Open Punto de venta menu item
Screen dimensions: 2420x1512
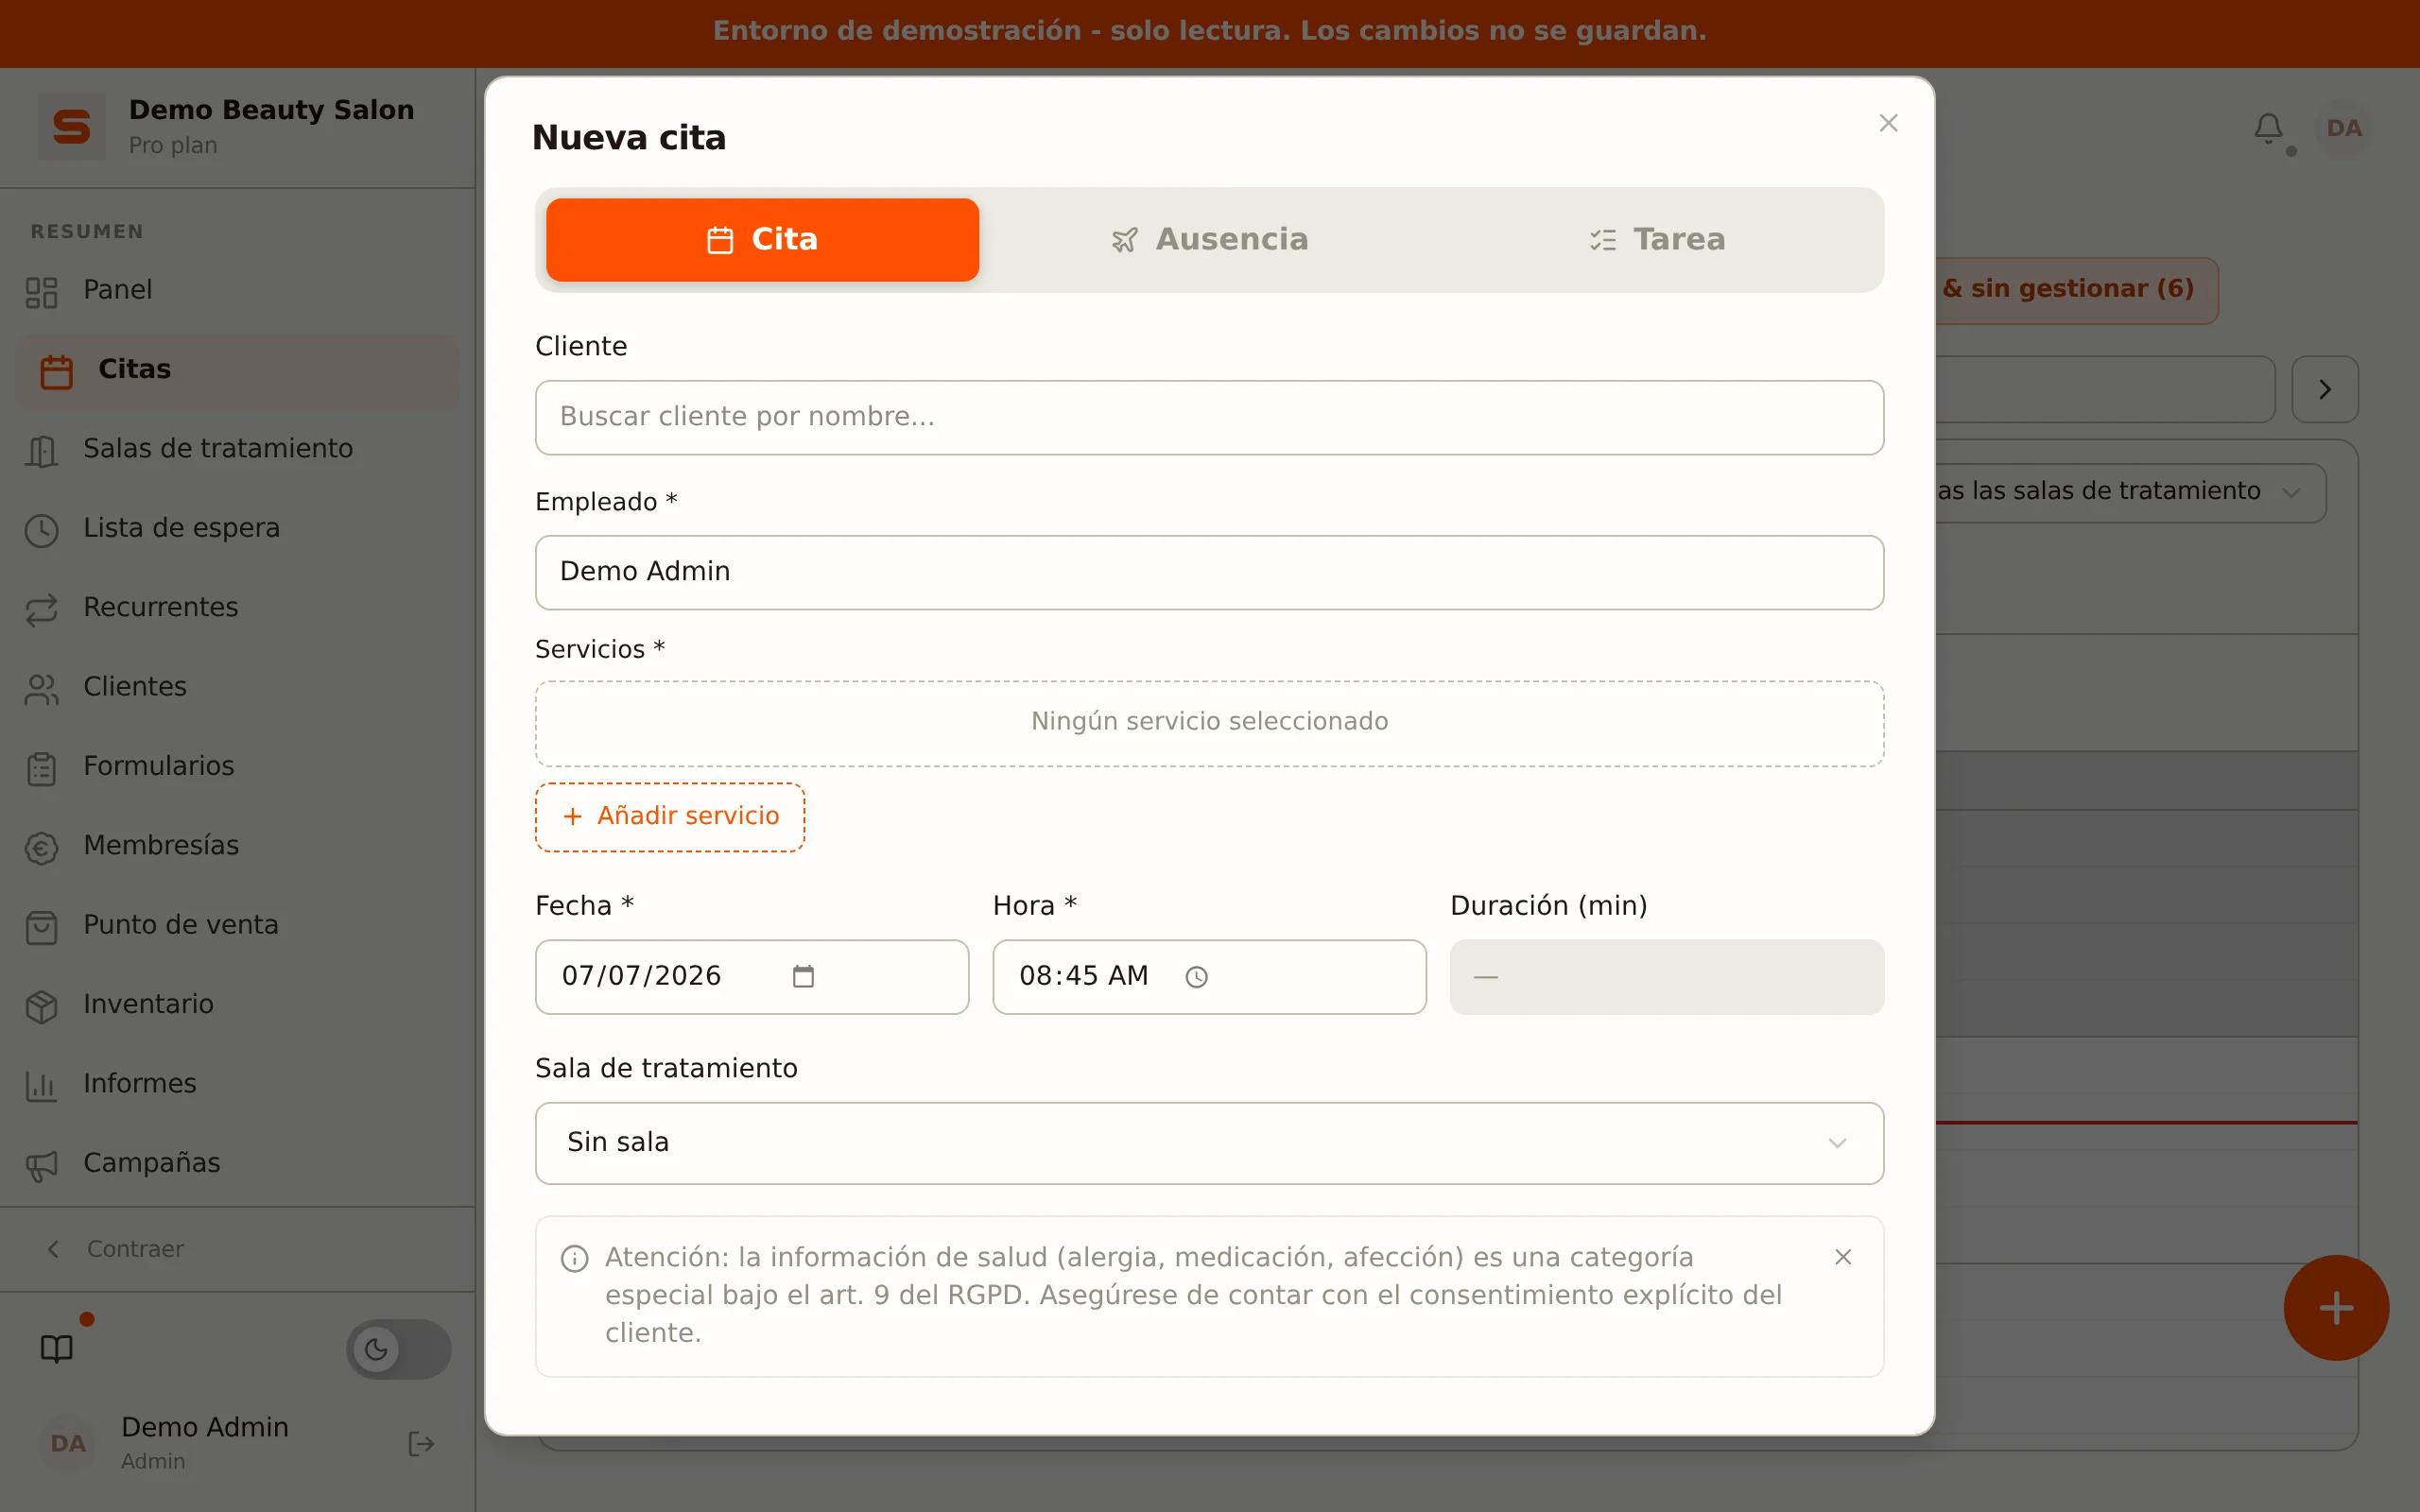coord(237,925)
